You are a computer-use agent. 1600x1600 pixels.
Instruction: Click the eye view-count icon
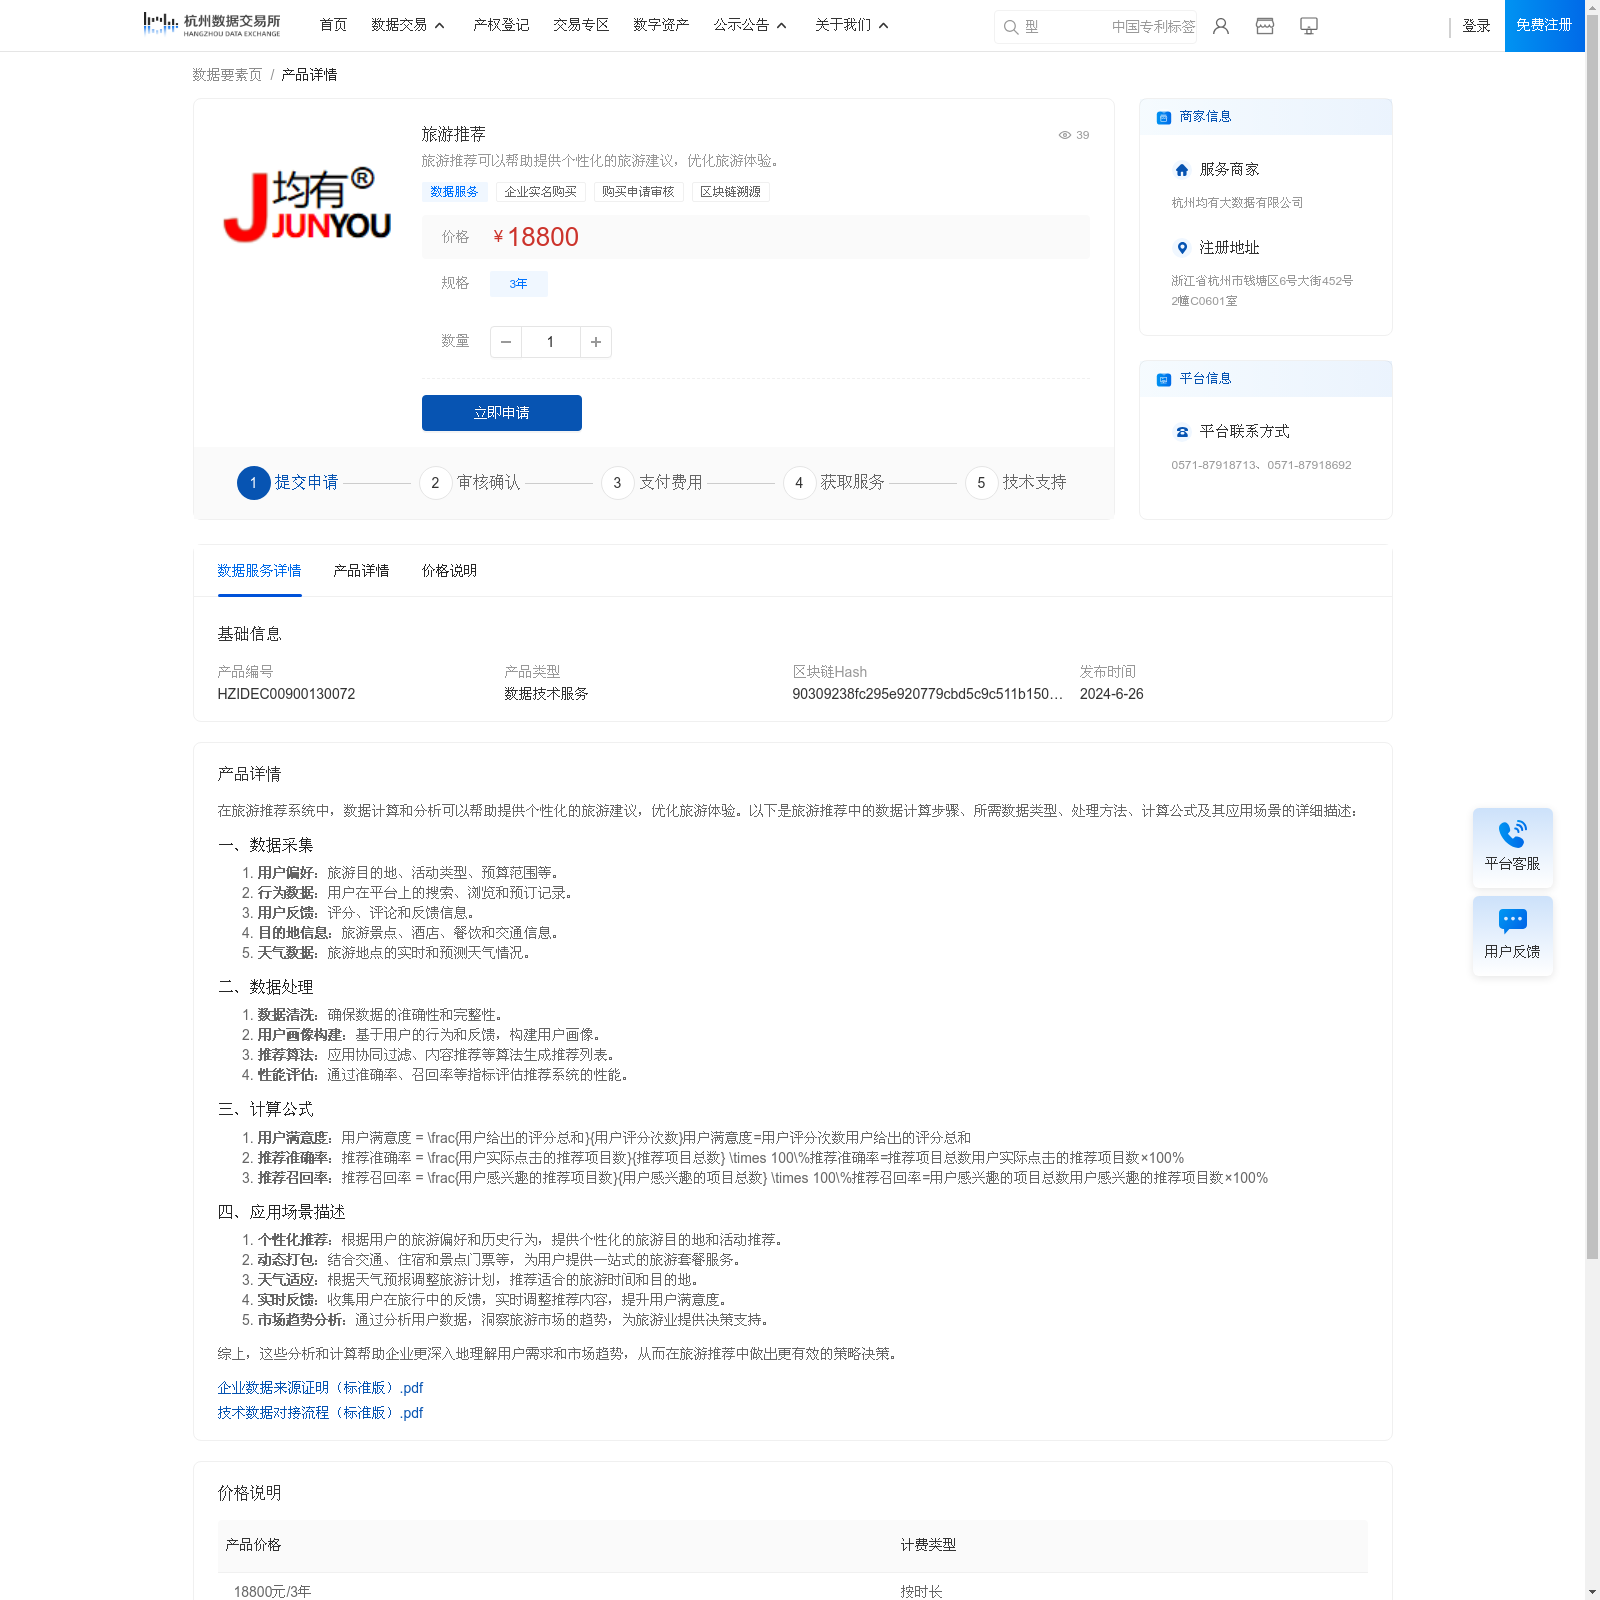coord(1064,135)
